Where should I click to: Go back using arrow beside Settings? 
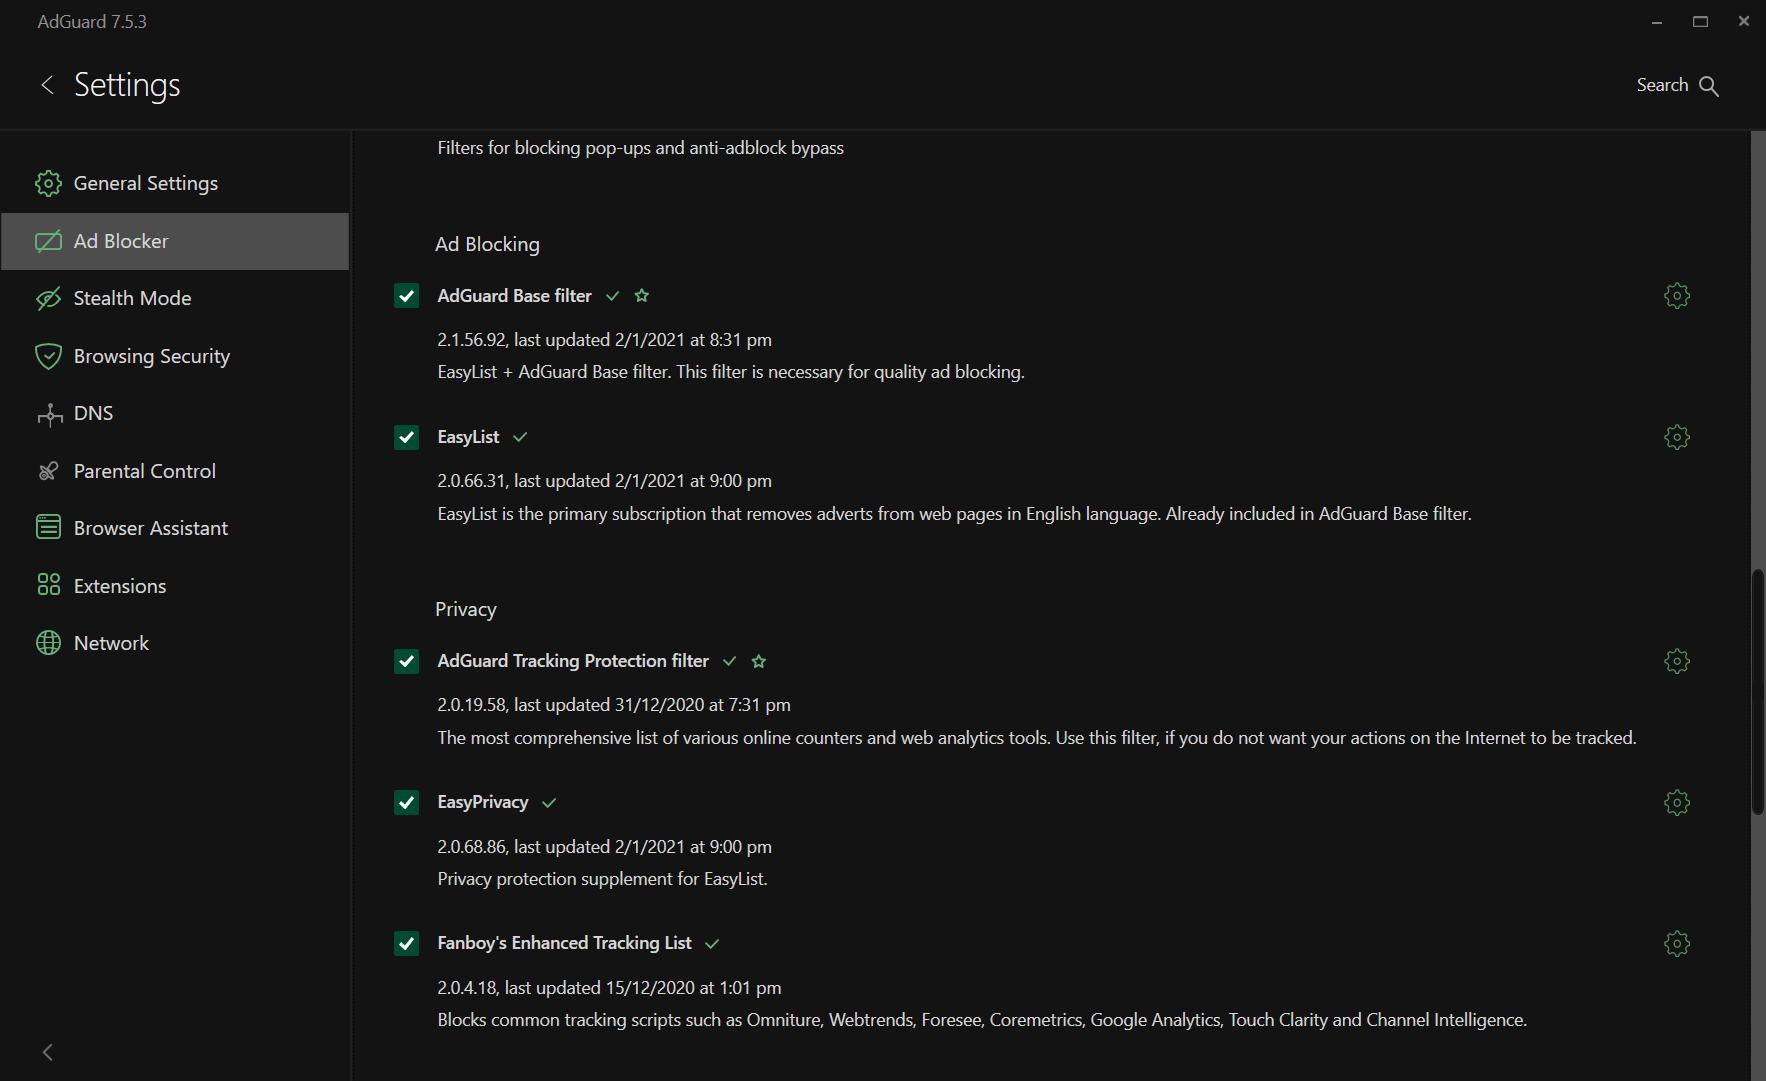point(47,85)
